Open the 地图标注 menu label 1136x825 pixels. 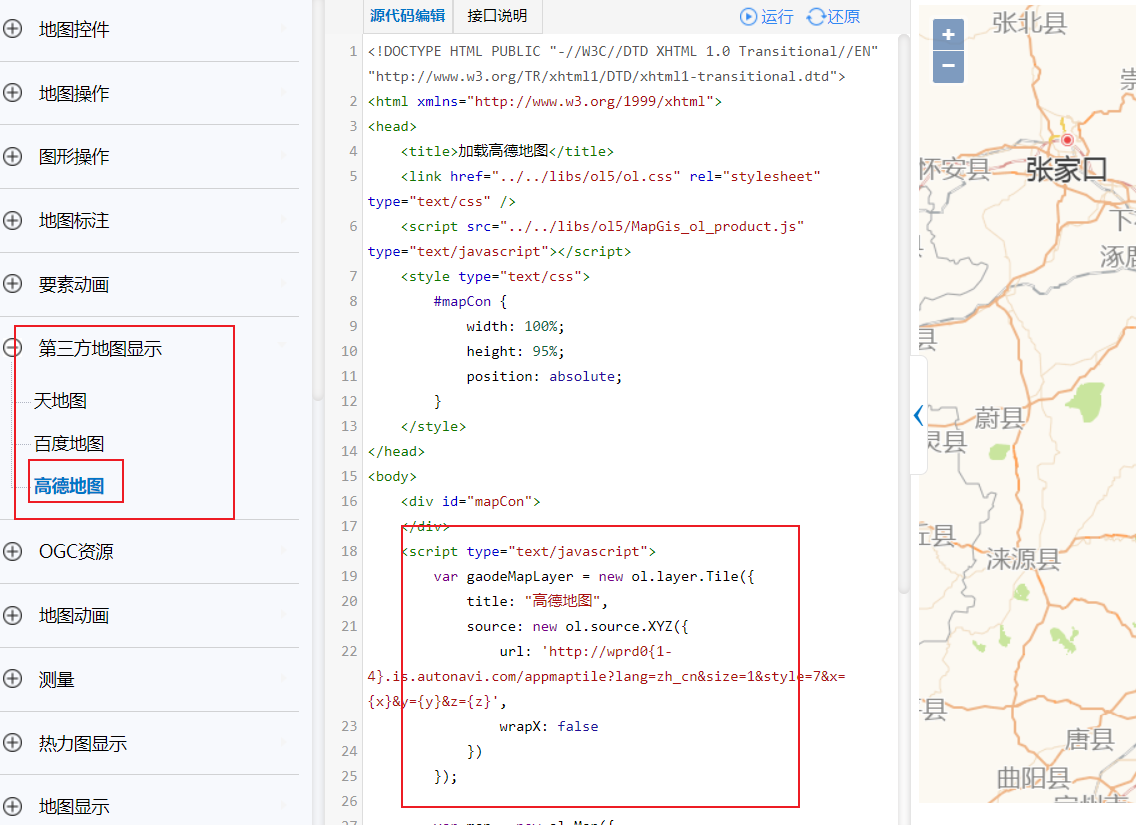click(x=74, y=220)
